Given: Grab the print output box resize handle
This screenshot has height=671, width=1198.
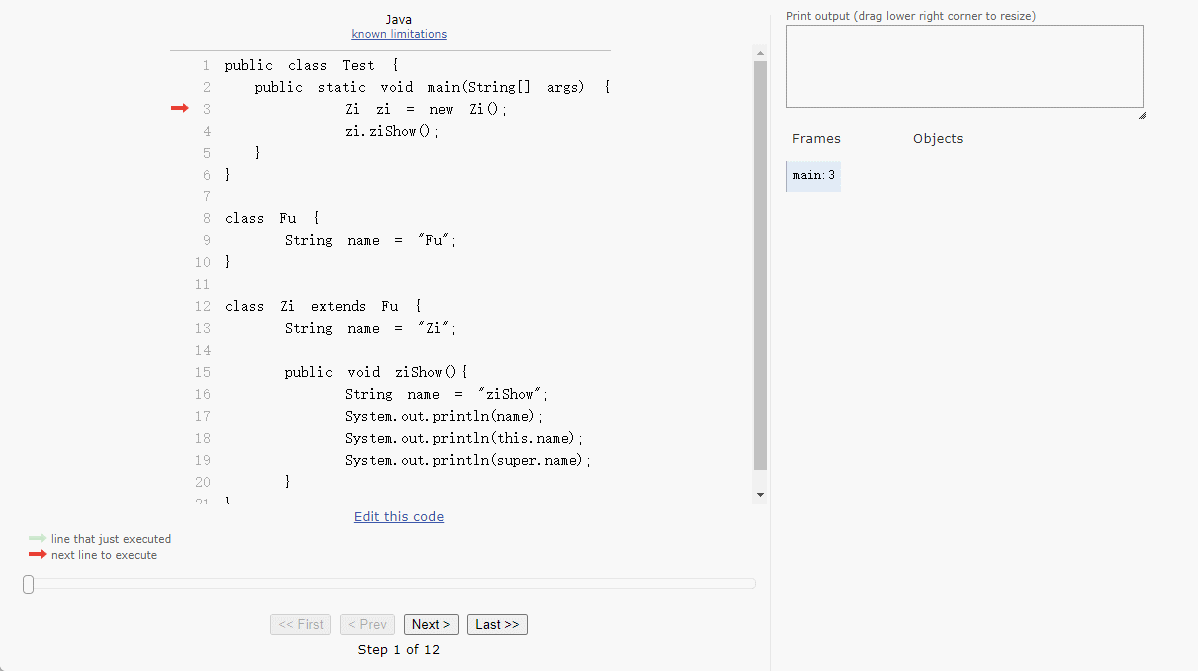Looking at the screenshot, I should (1141, 115).
